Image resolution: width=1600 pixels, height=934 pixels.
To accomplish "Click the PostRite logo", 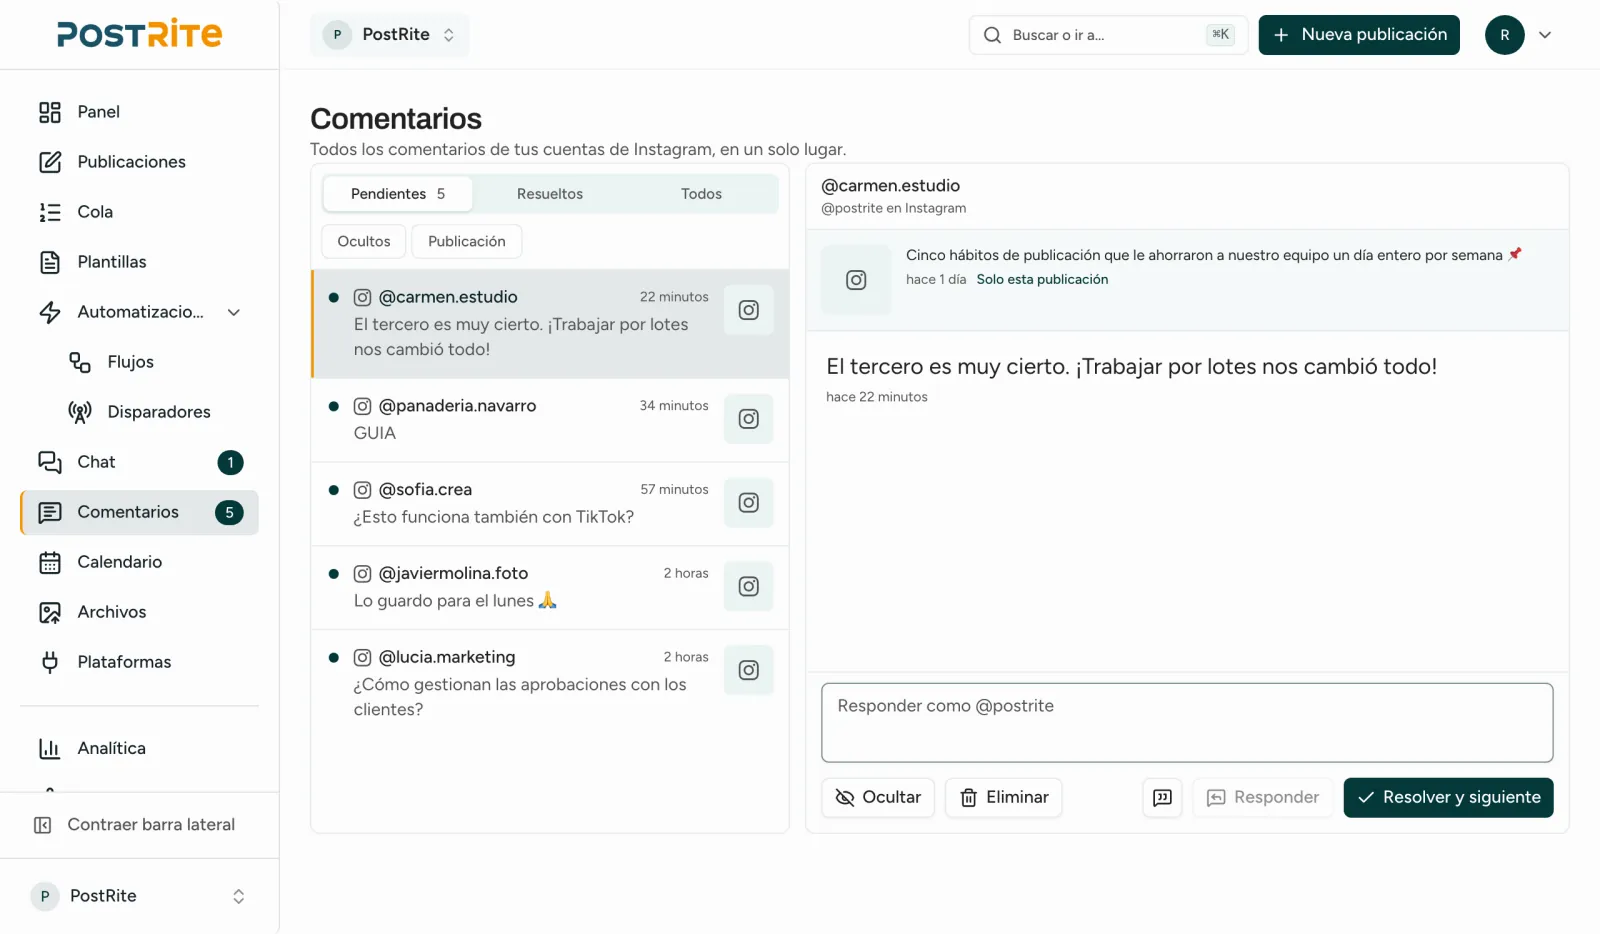I will (x=140, y=34).
